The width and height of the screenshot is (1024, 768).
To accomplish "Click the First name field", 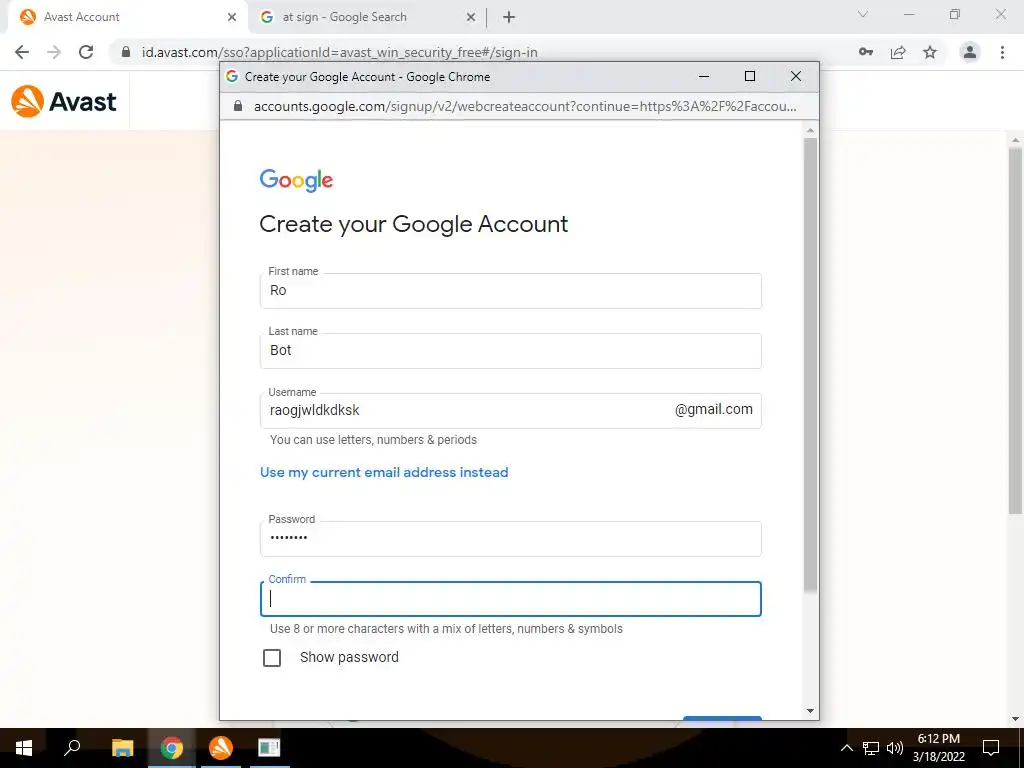I will pos(511,291).
